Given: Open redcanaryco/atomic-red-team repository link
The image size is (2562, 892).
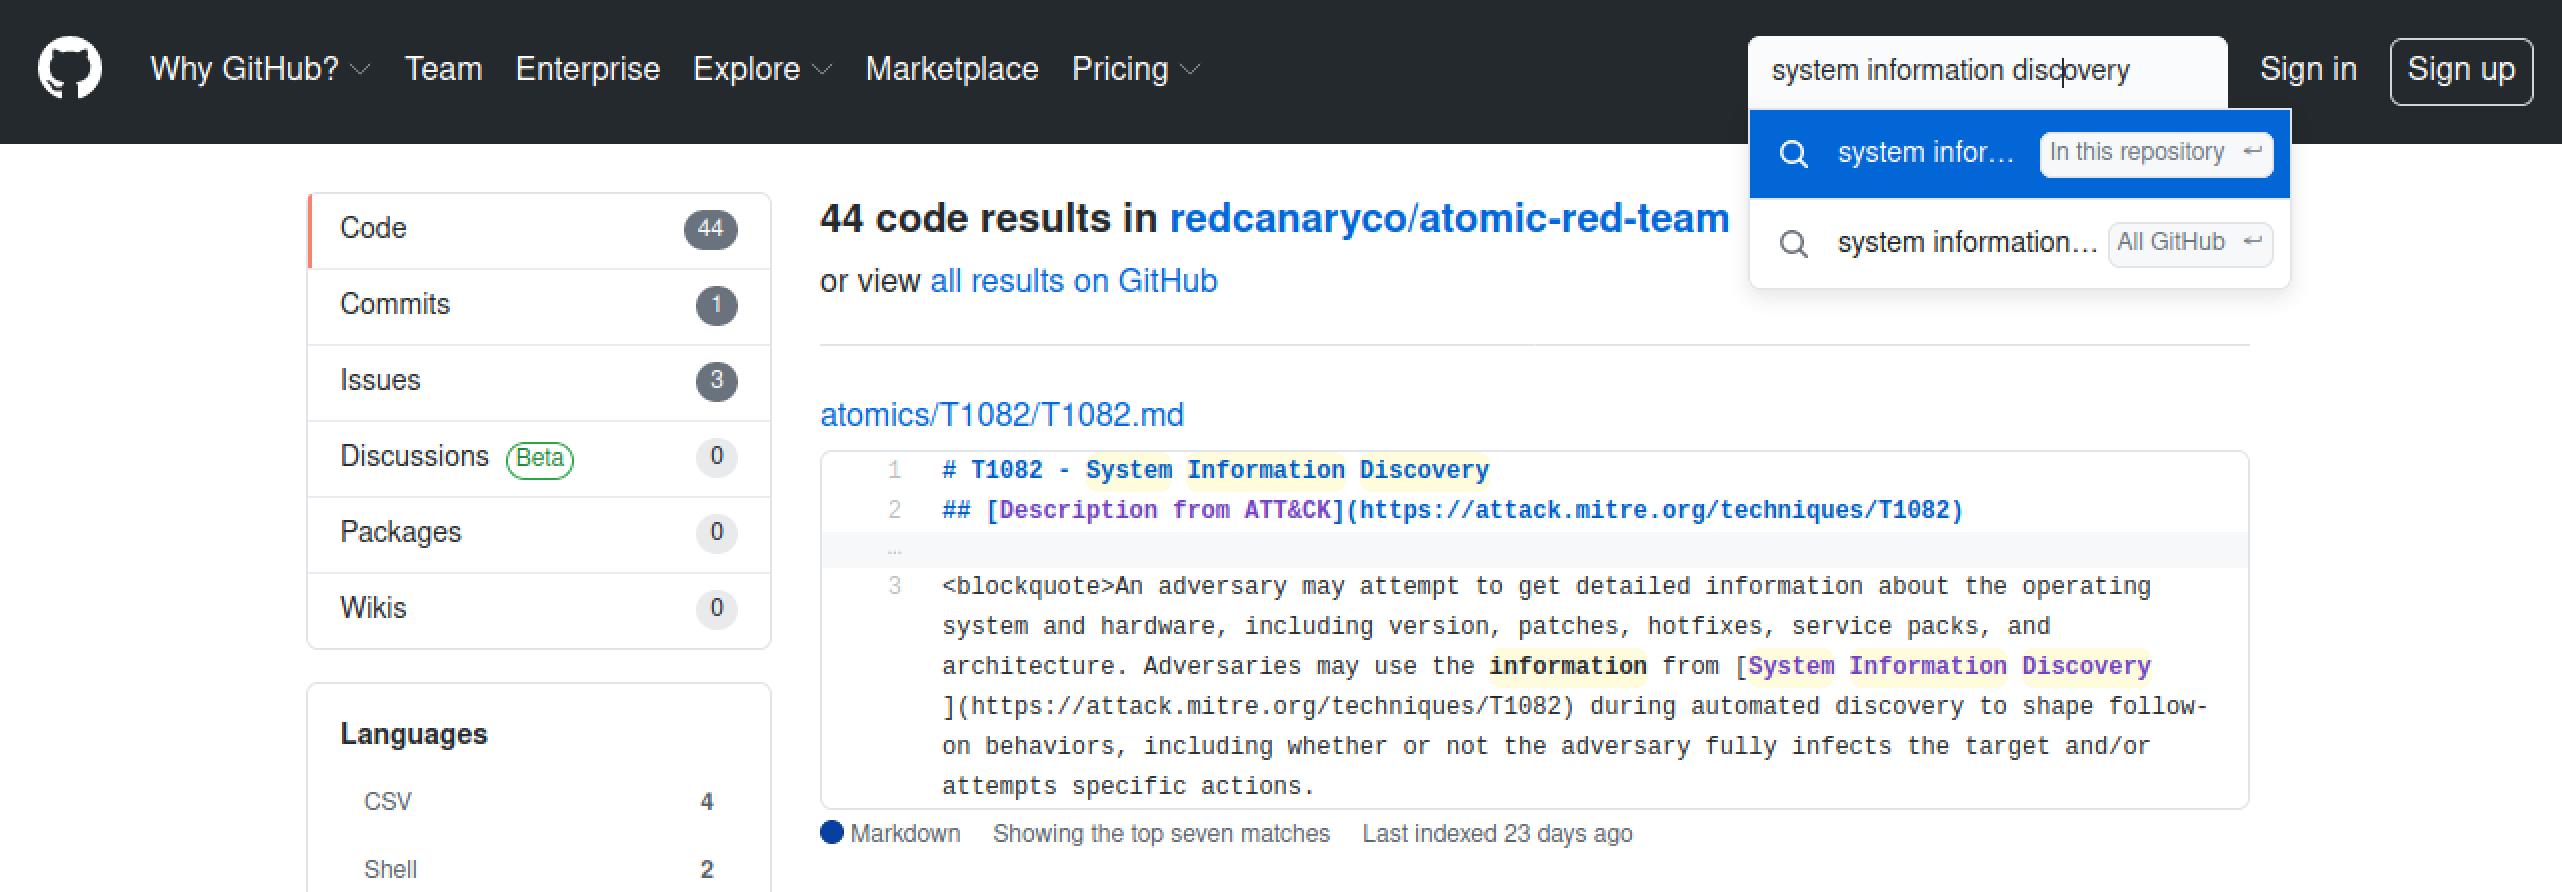Looking at the screenshot, I should click(x=1449, y=218).
